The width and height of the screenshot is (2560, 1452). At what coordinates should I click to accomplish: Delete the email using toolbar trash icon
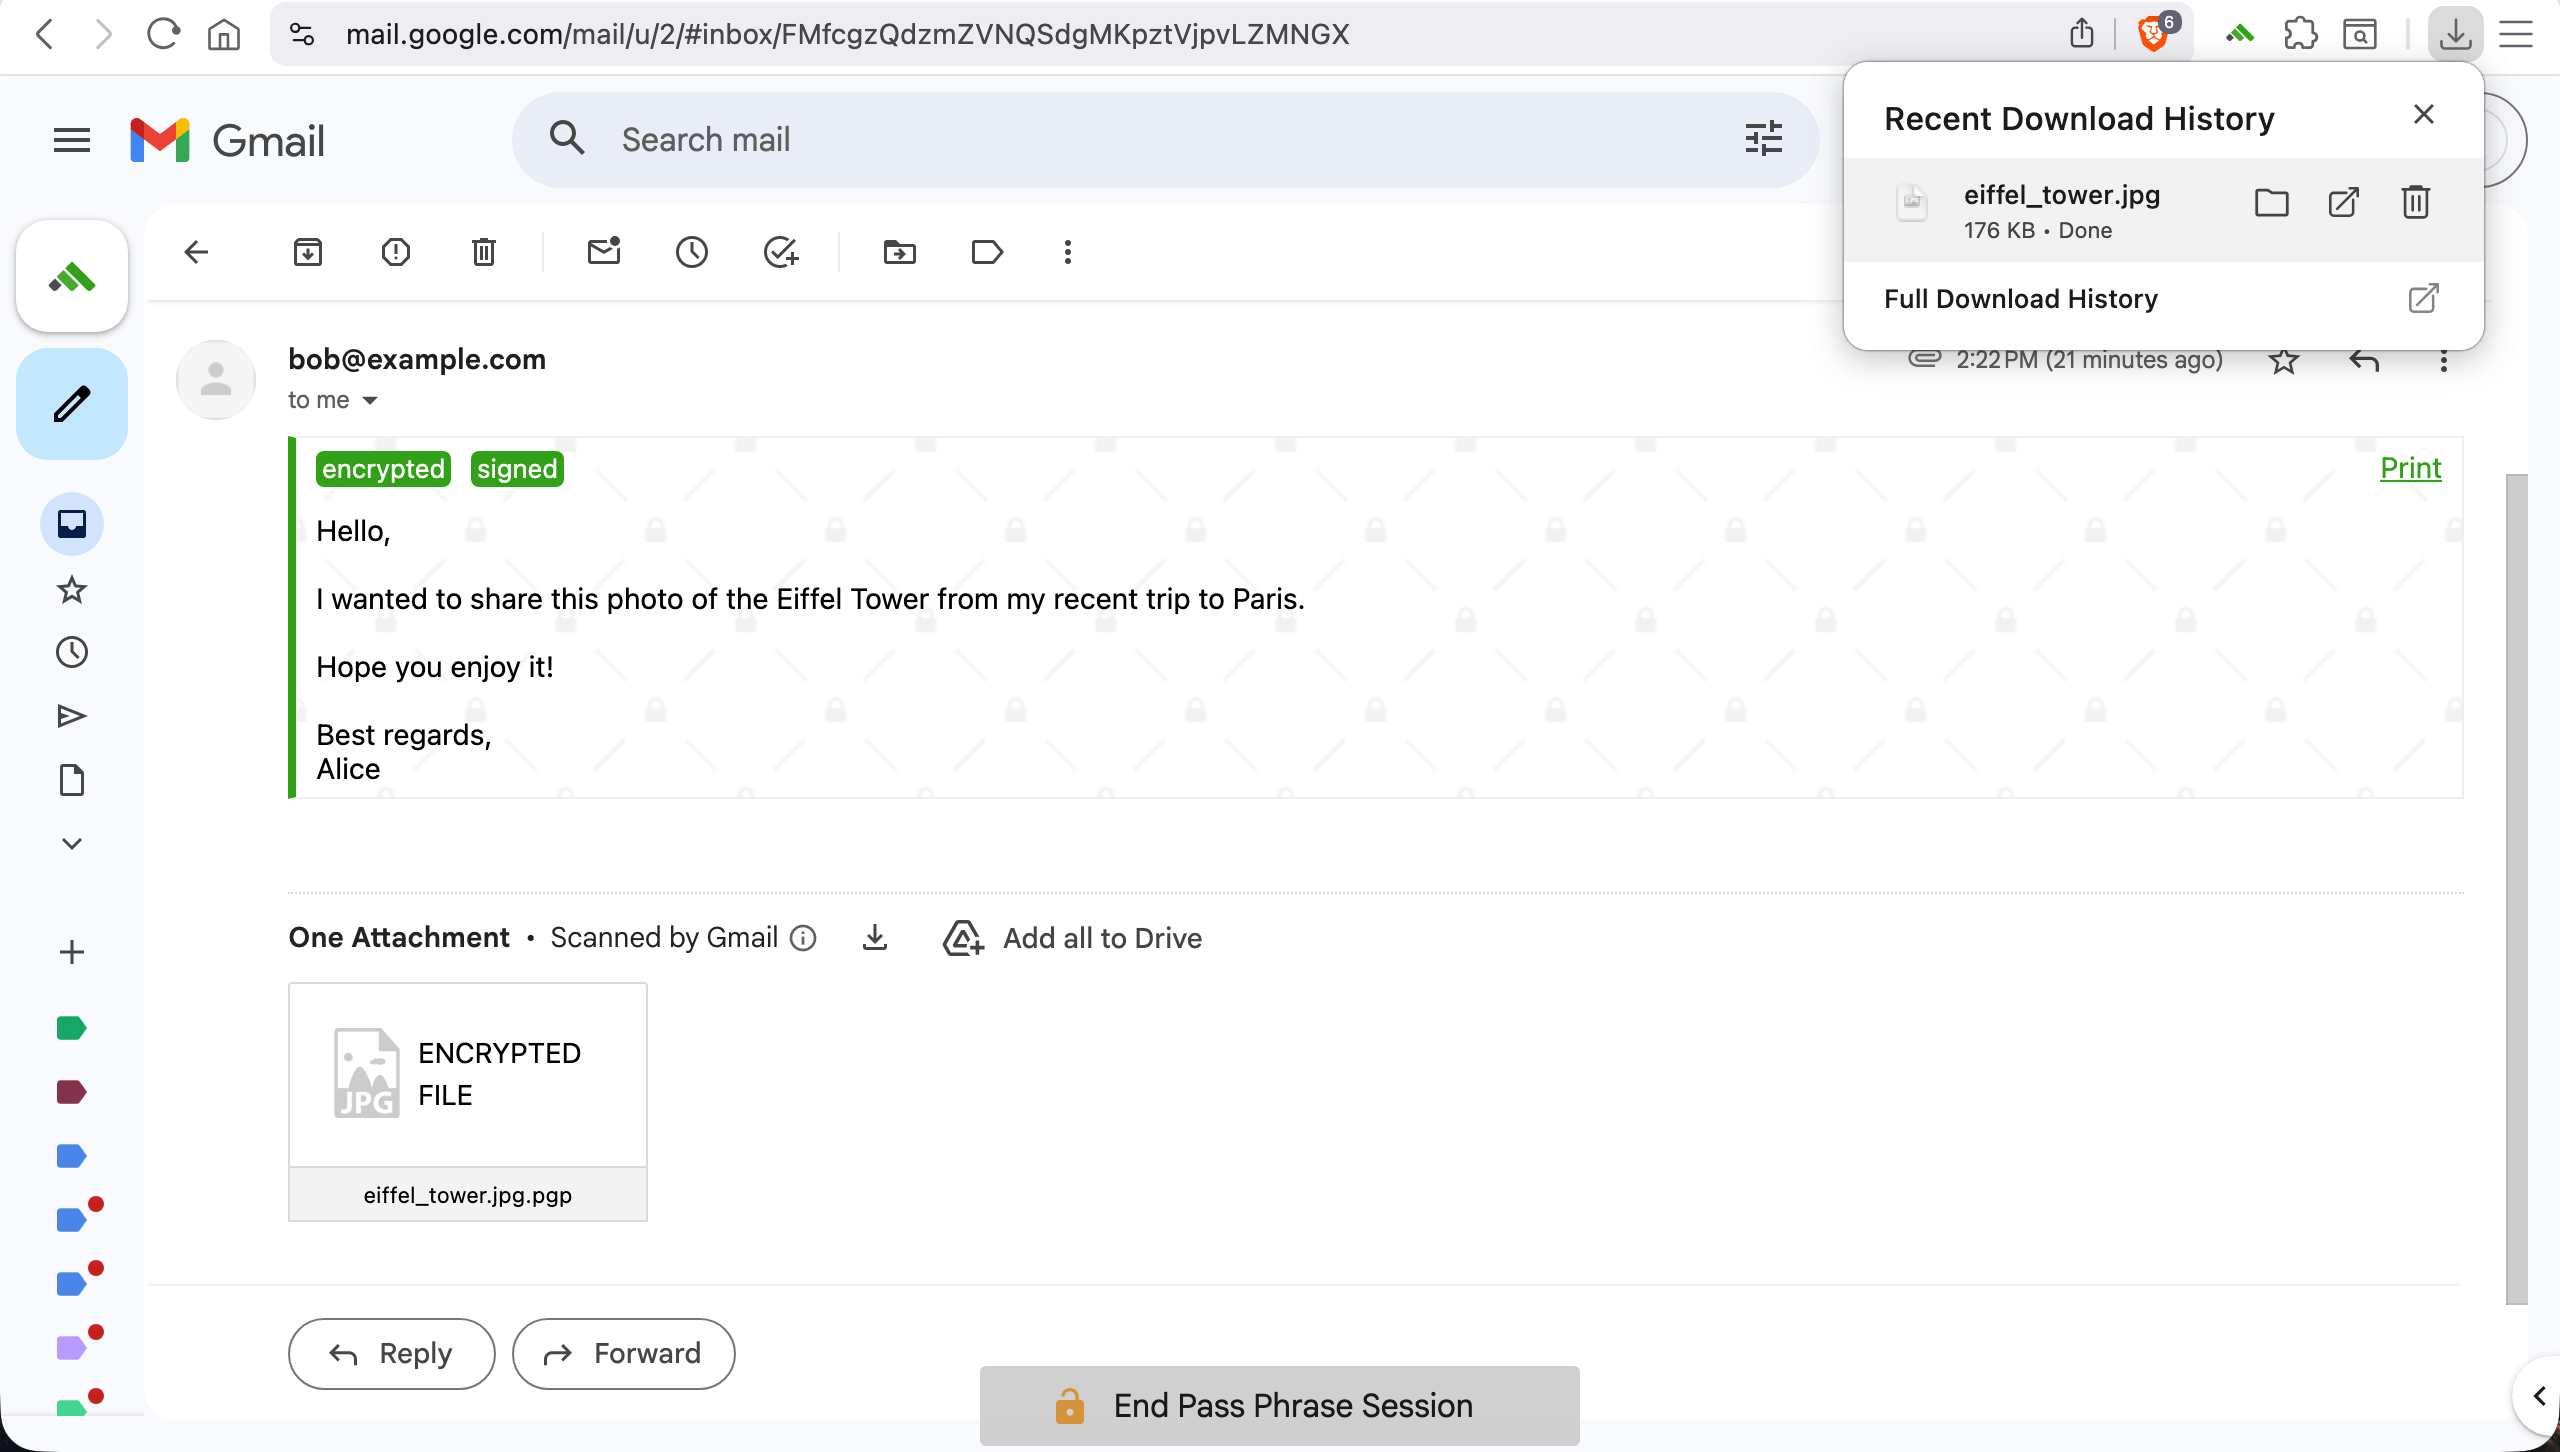[484, 252]
